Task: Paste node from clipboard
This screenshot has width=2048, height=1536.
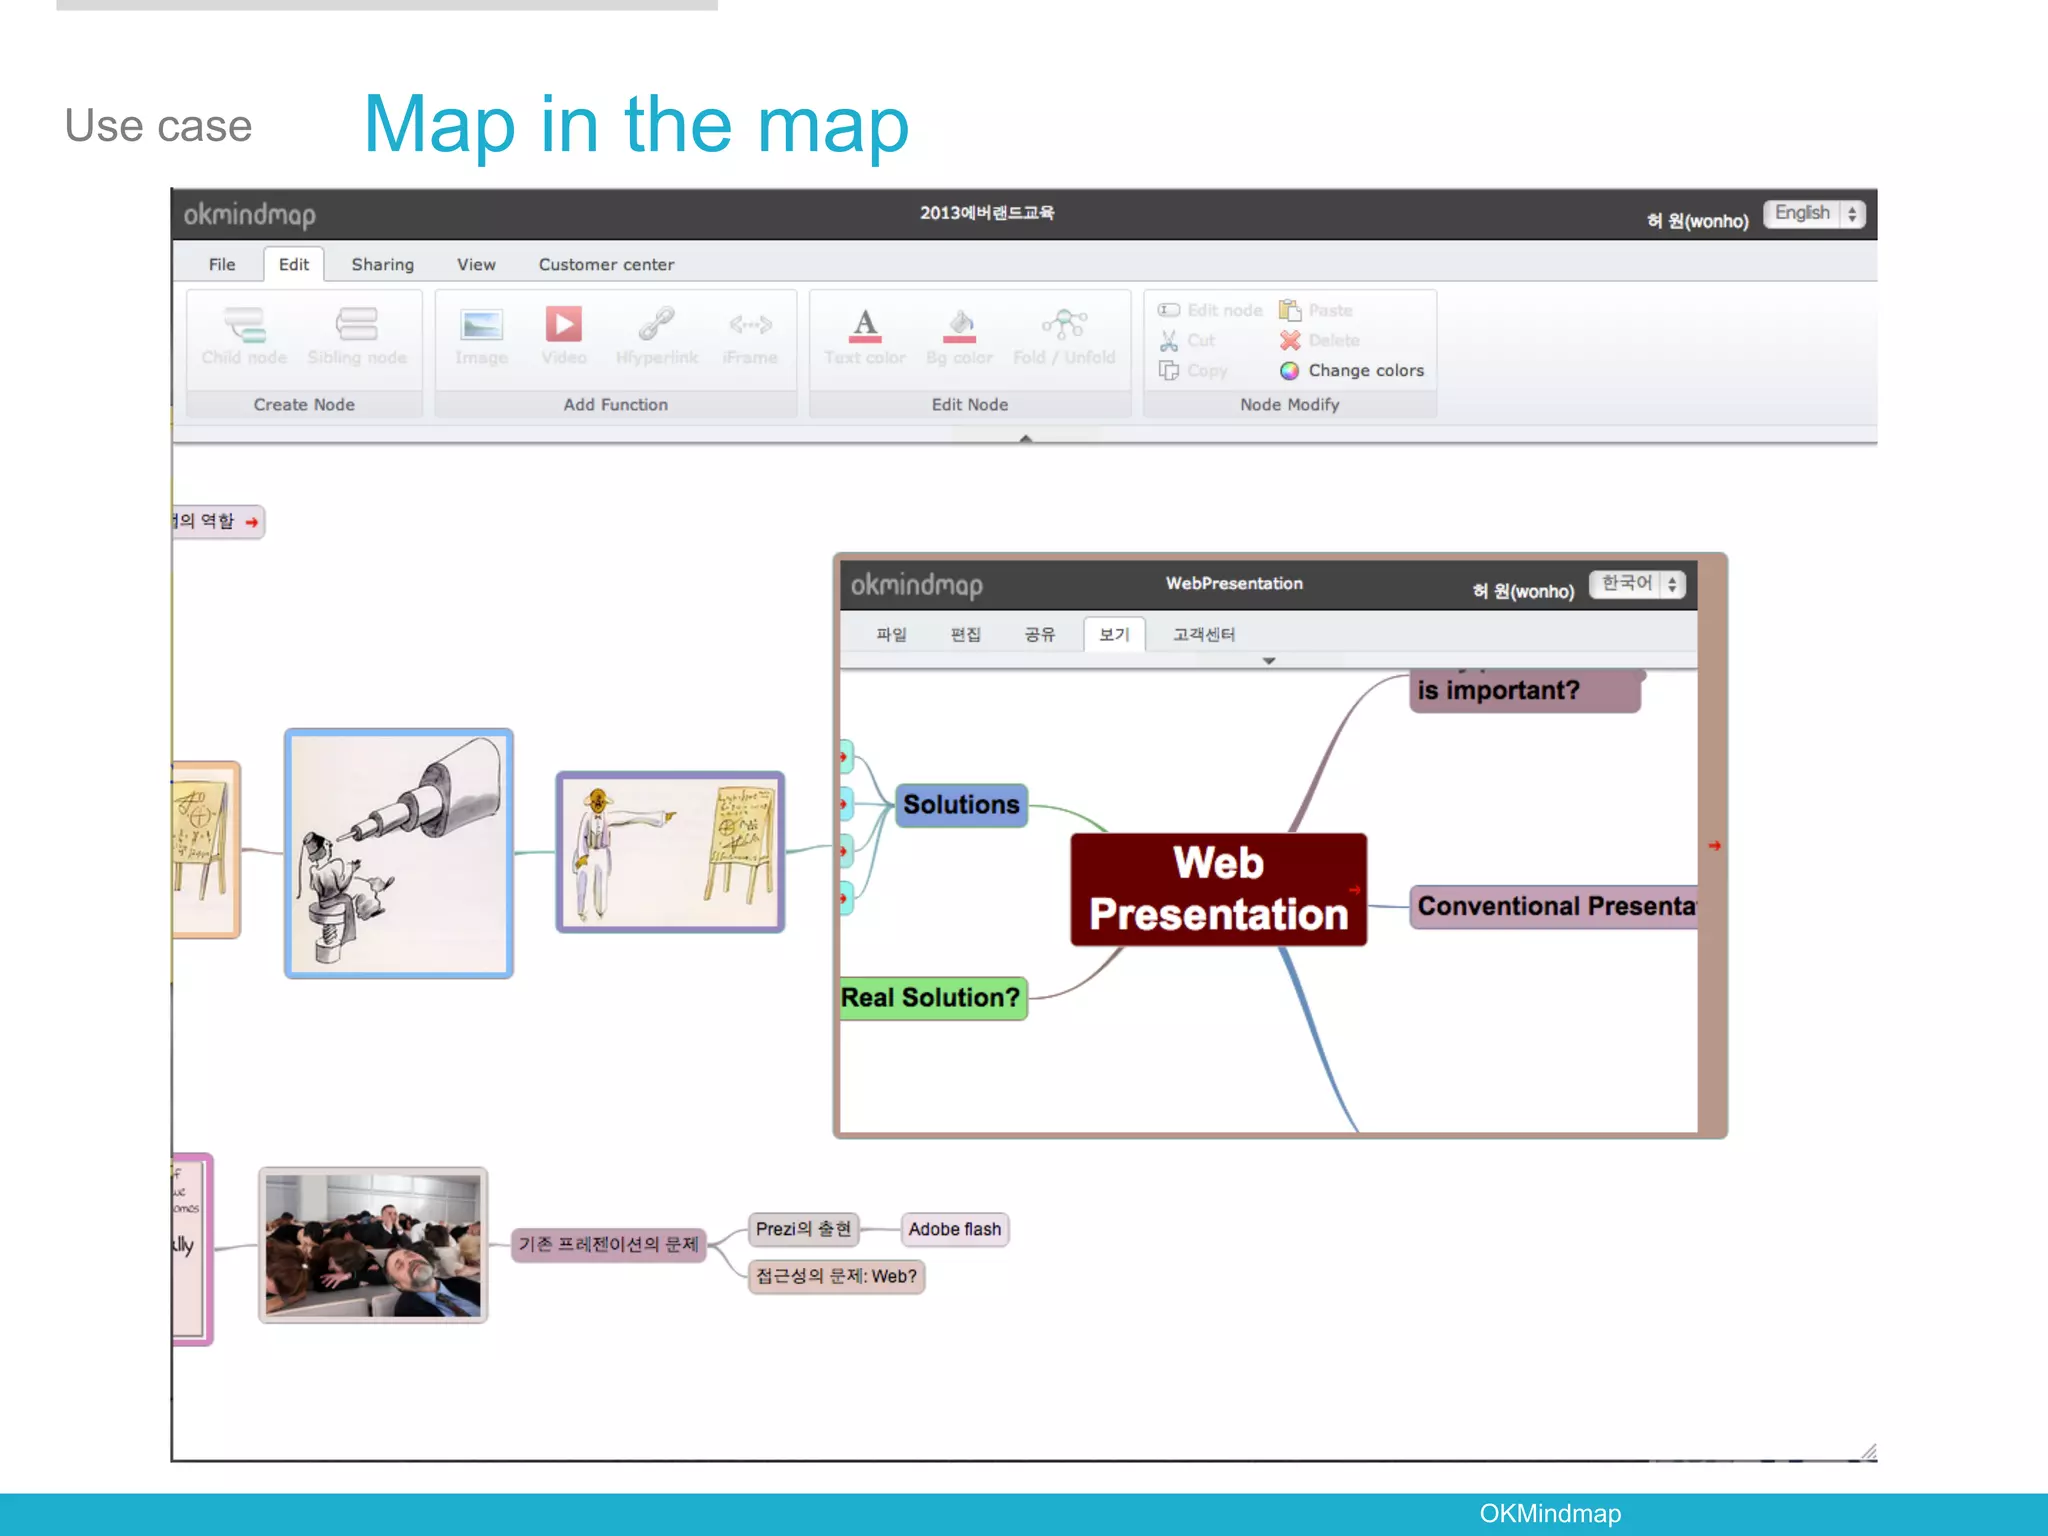Action: 1316,310
